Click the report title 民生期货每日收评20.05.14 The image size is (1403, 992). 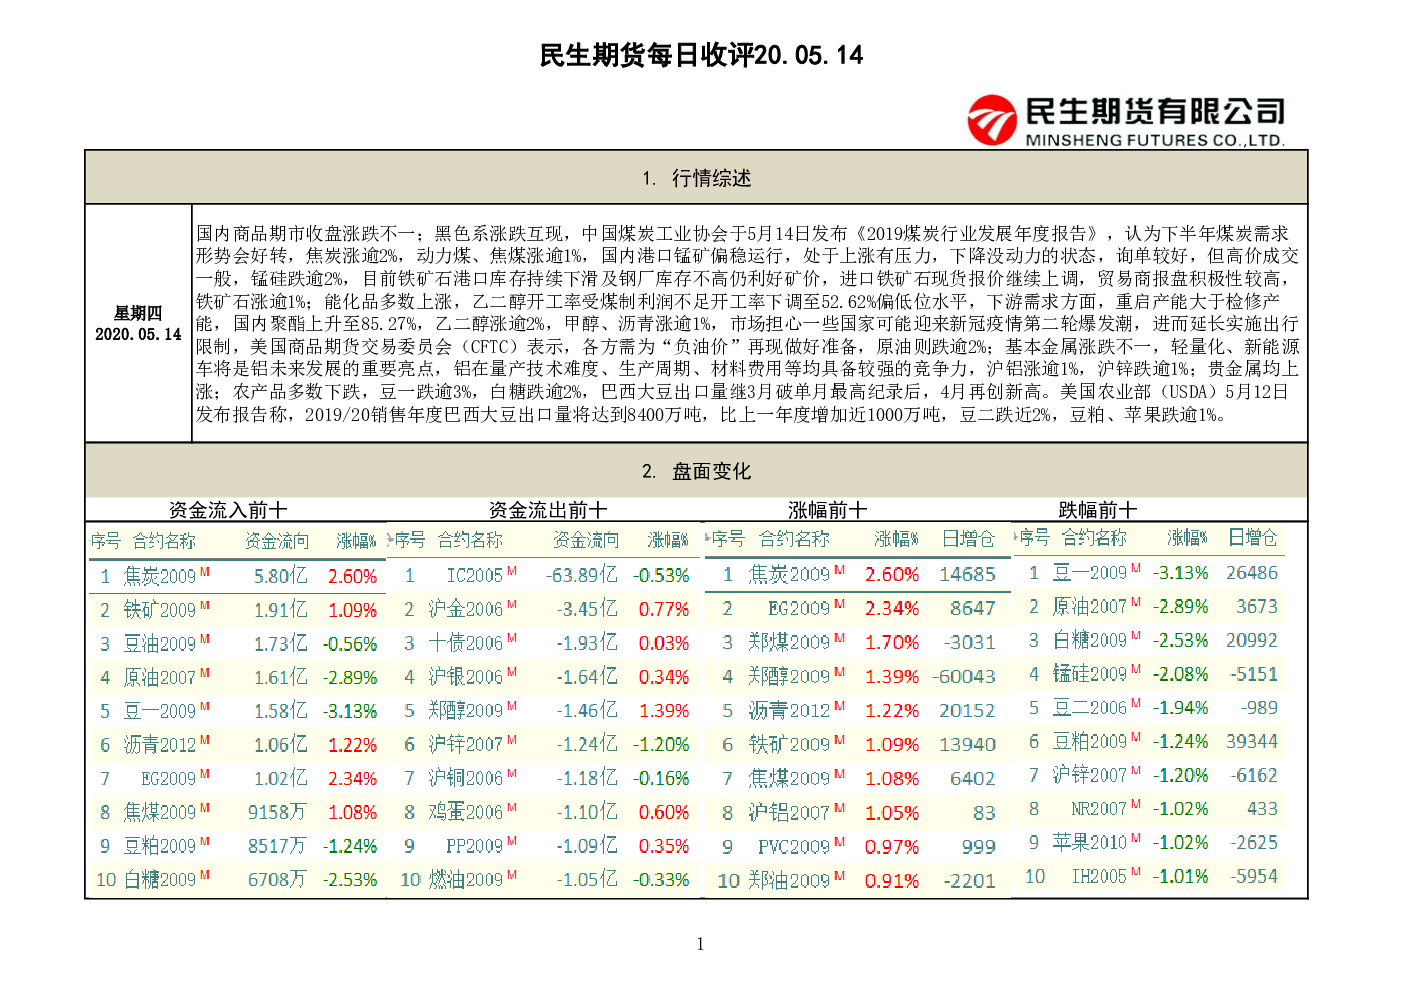point(701,55)
